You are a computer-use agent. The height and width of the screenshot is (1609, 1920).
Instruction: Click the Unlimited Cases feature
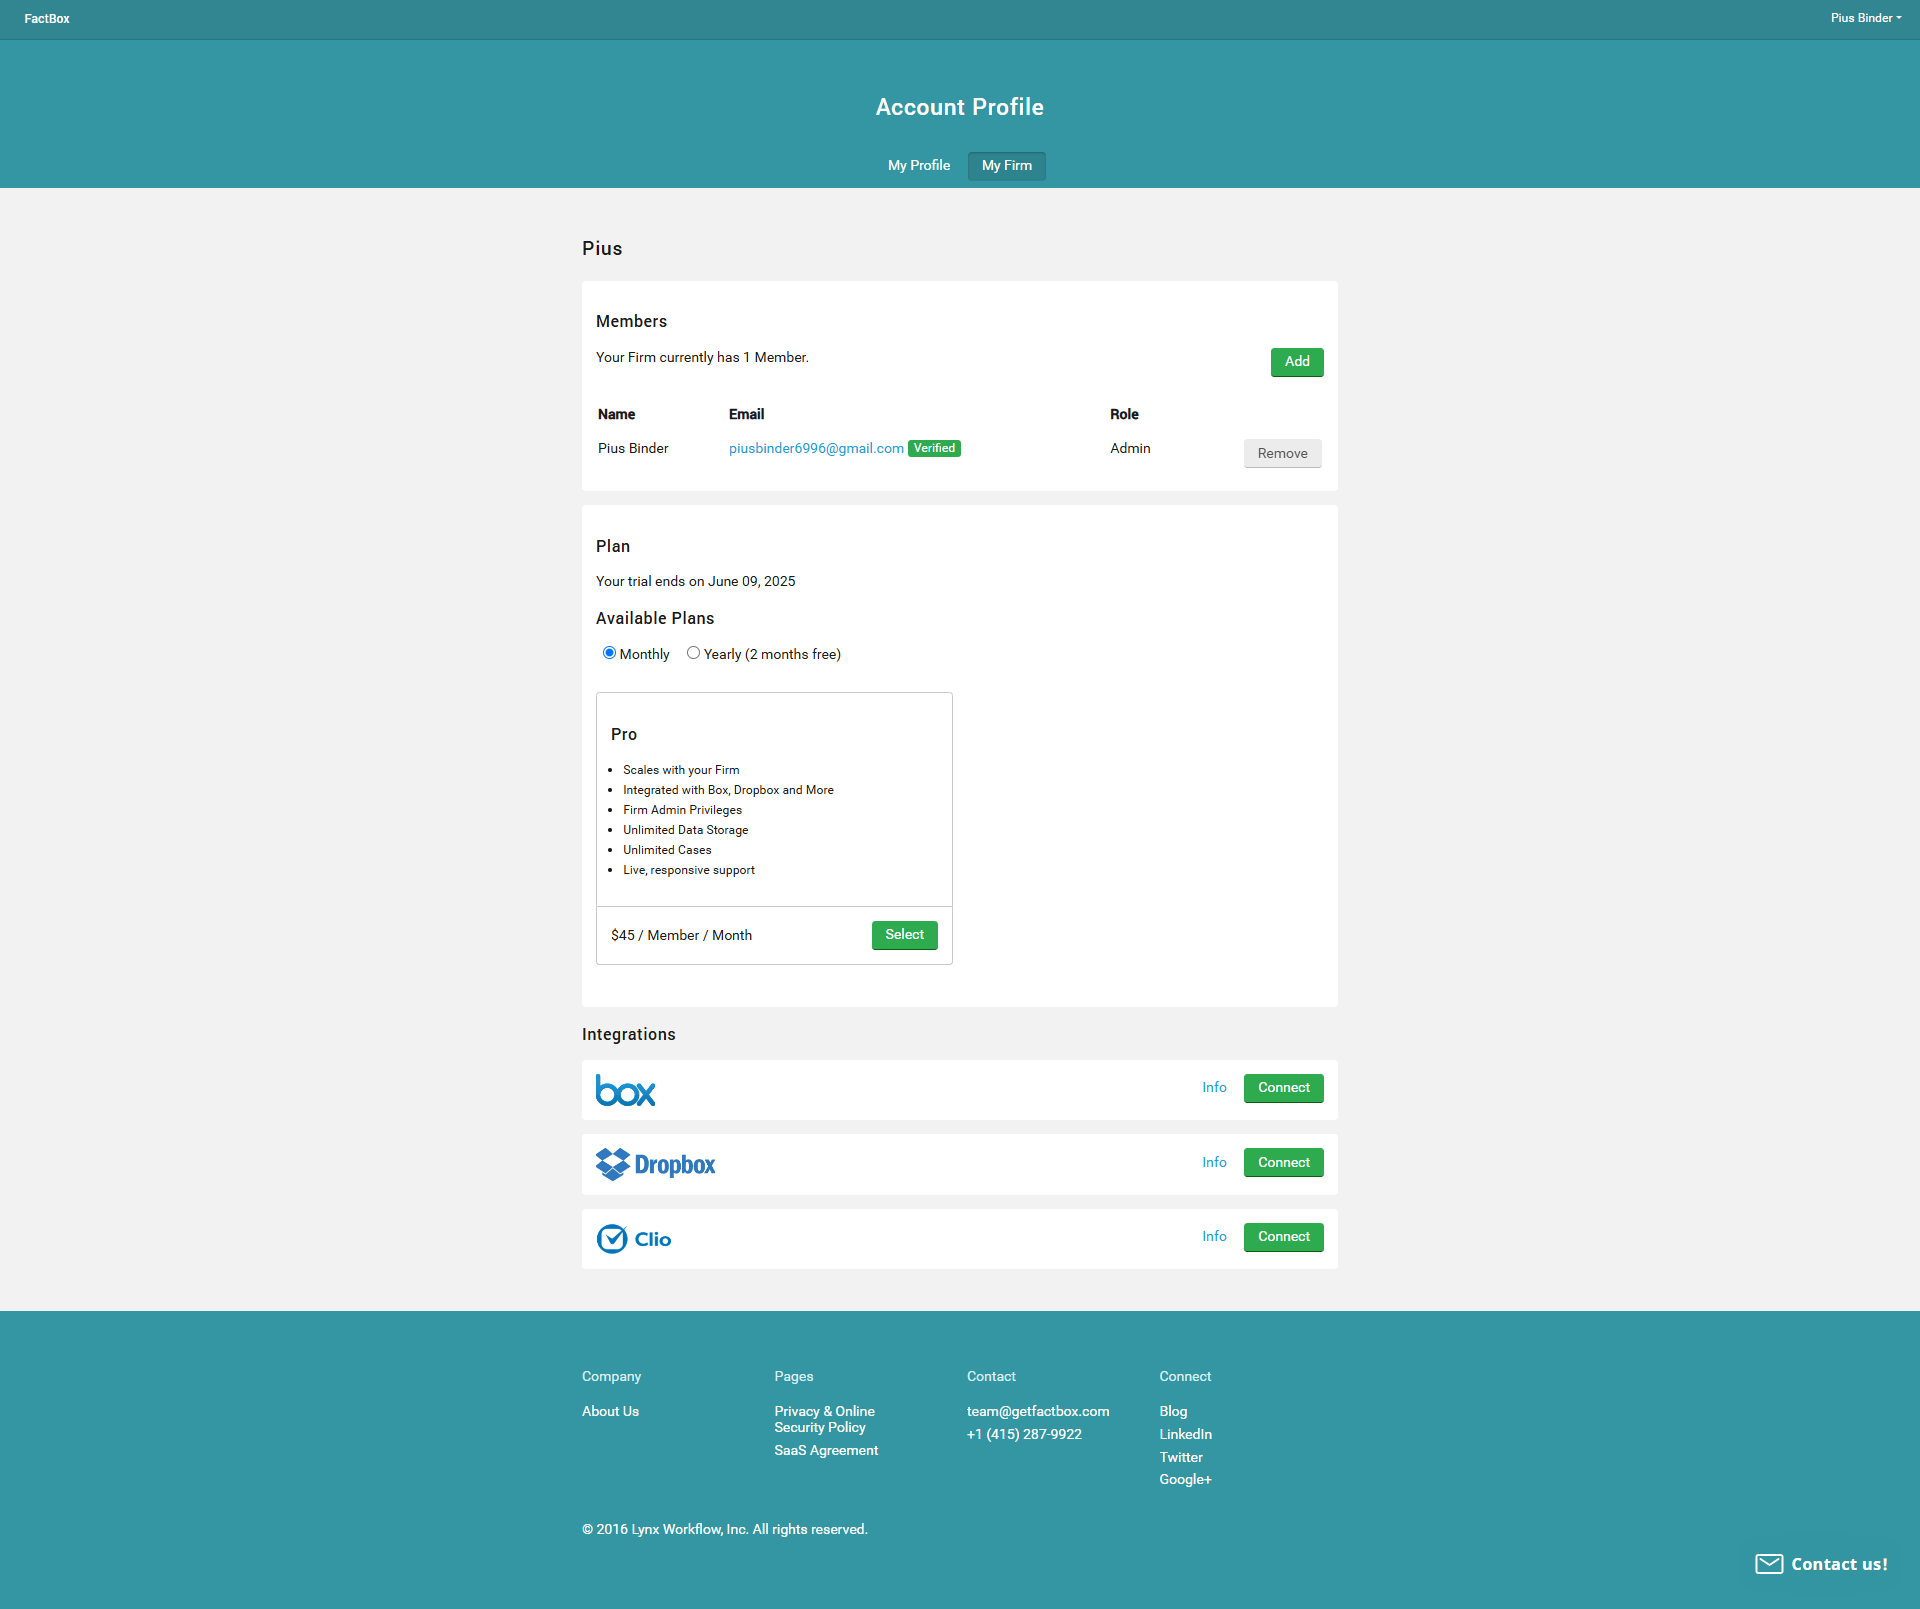pyautogui.click(x=667, y=850)
